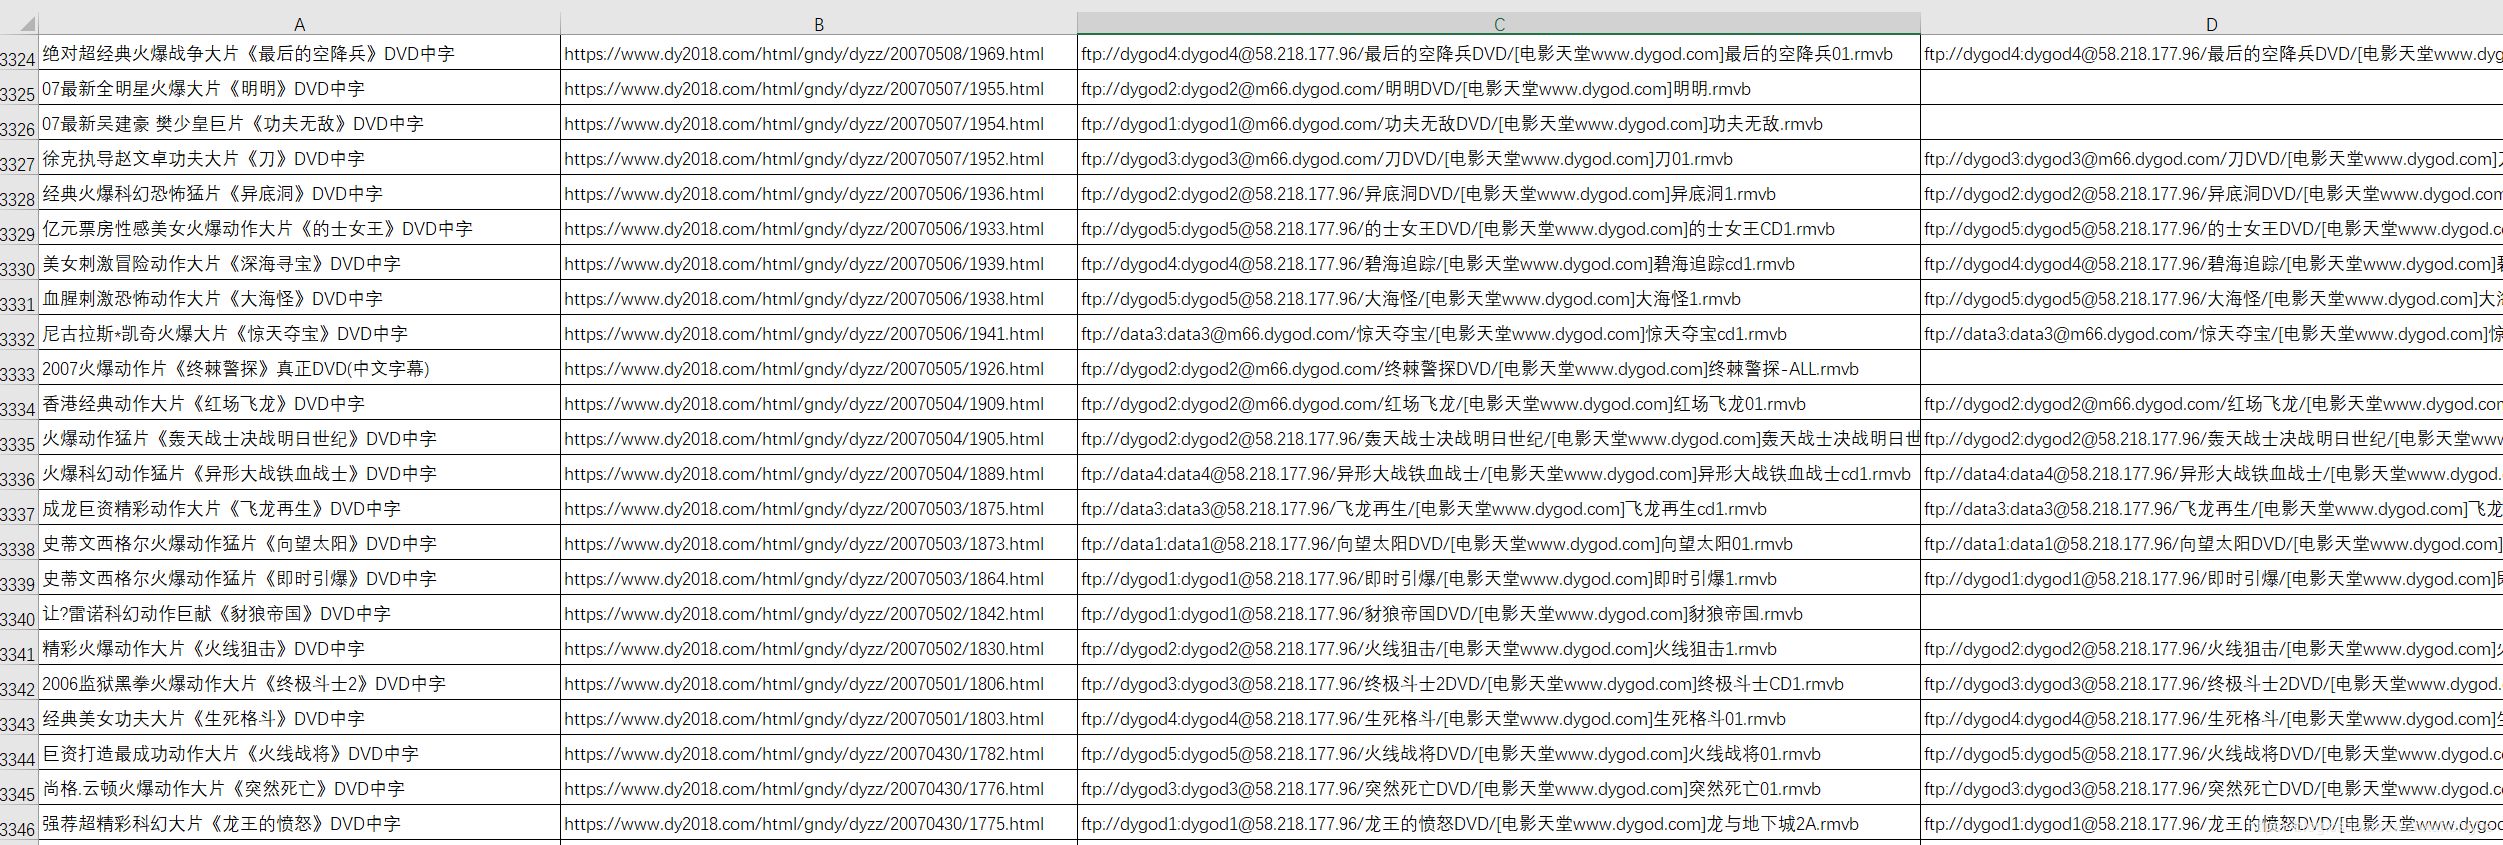Click cell with 《明明》DVD中字 title
The image size is (2503, 845).
(x=299, y=88)
